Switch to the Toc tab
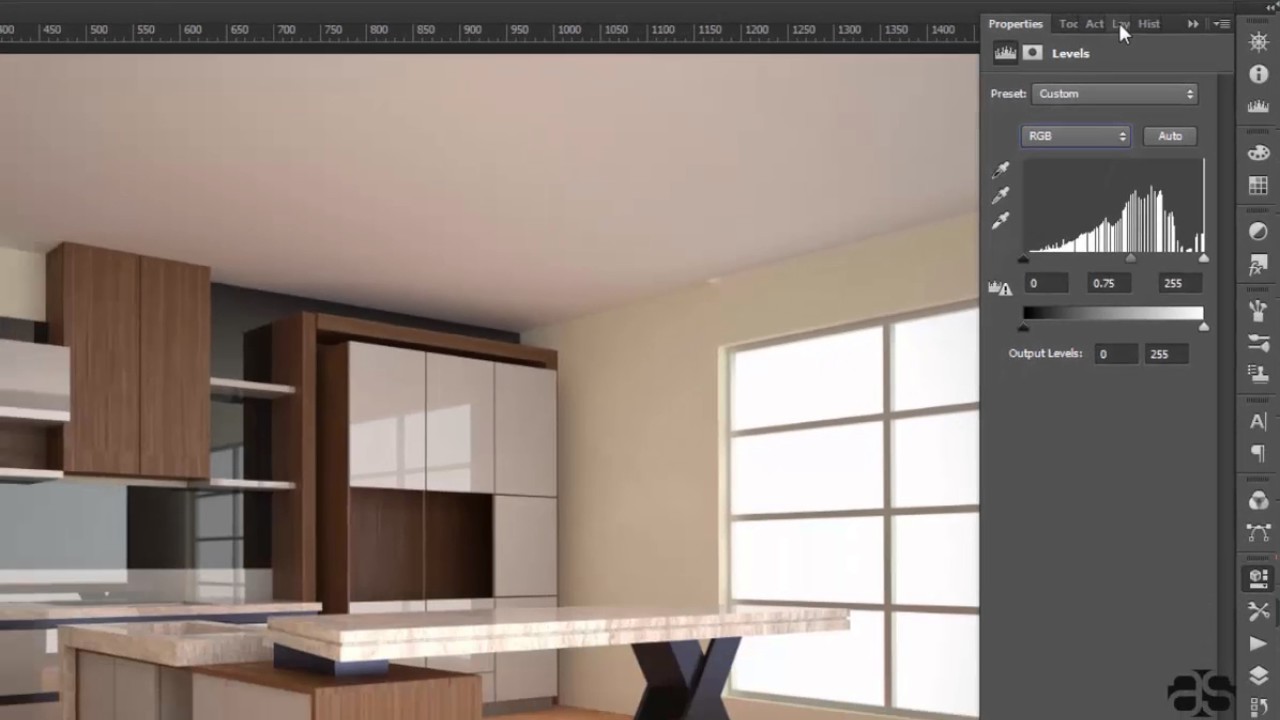This screenshot has width=1280, height=720. [x=1068, y=24]
